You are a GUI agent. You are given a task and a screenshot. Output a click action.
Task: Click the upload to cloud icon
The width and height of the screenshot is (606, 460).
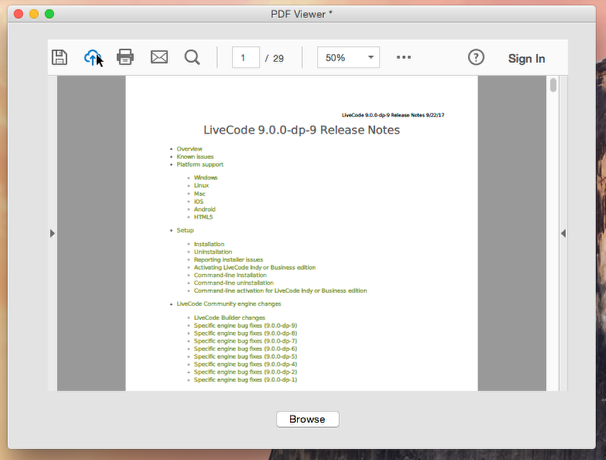92,57
